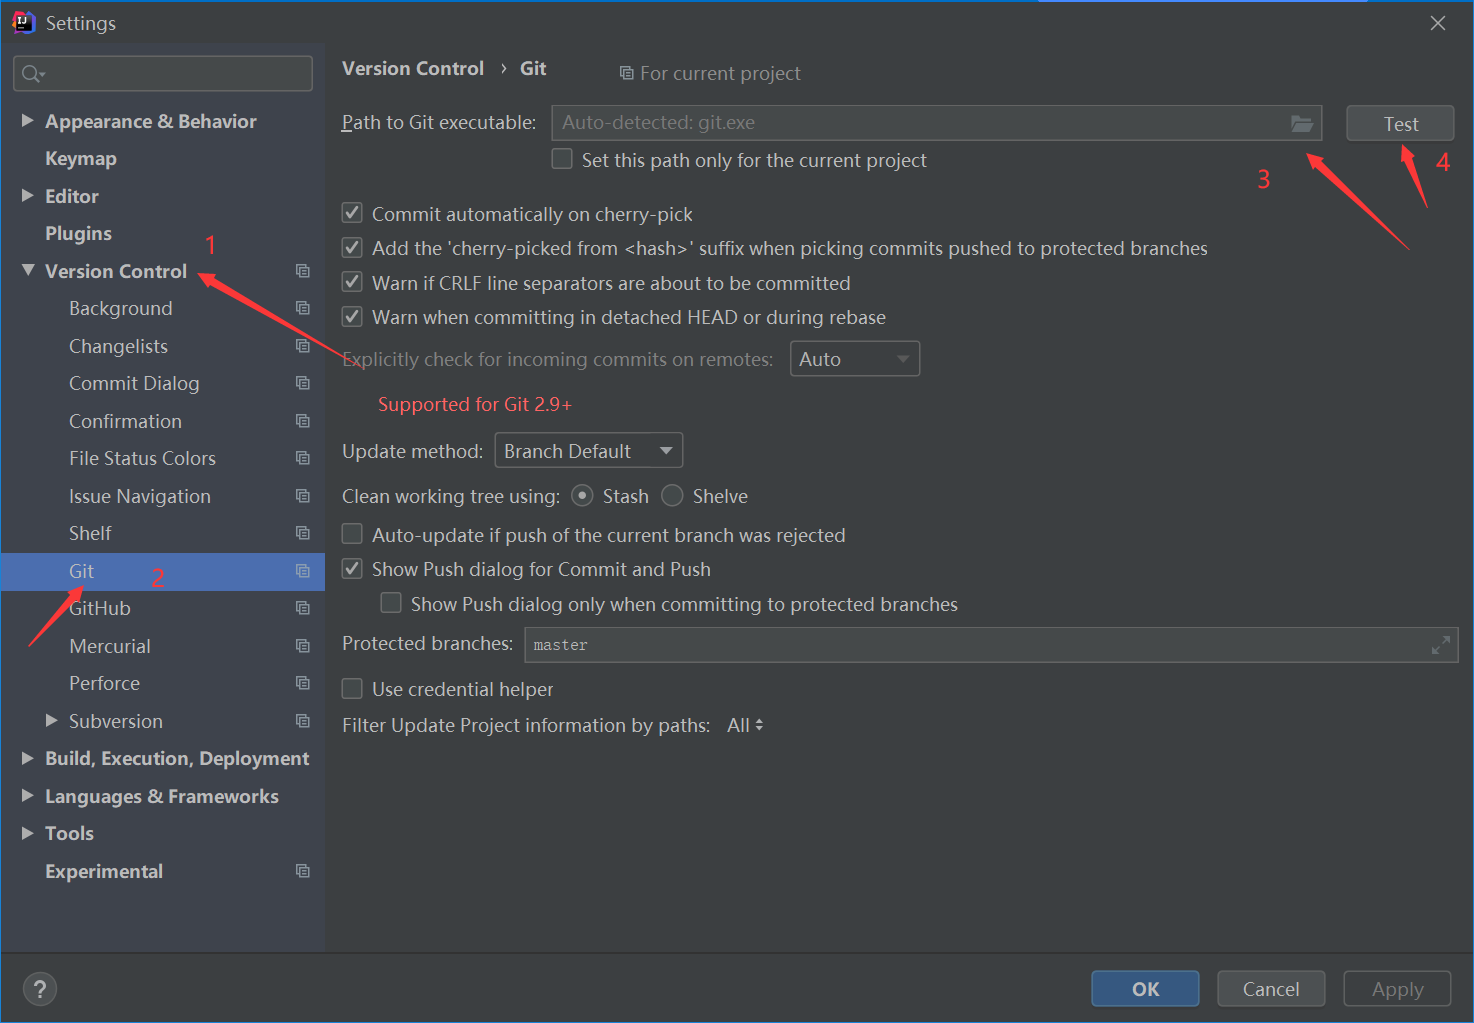The height and width of the screenshot is (1023, 1474).
Task: Open Commit Dialog settings
Action: click(134, 384)
